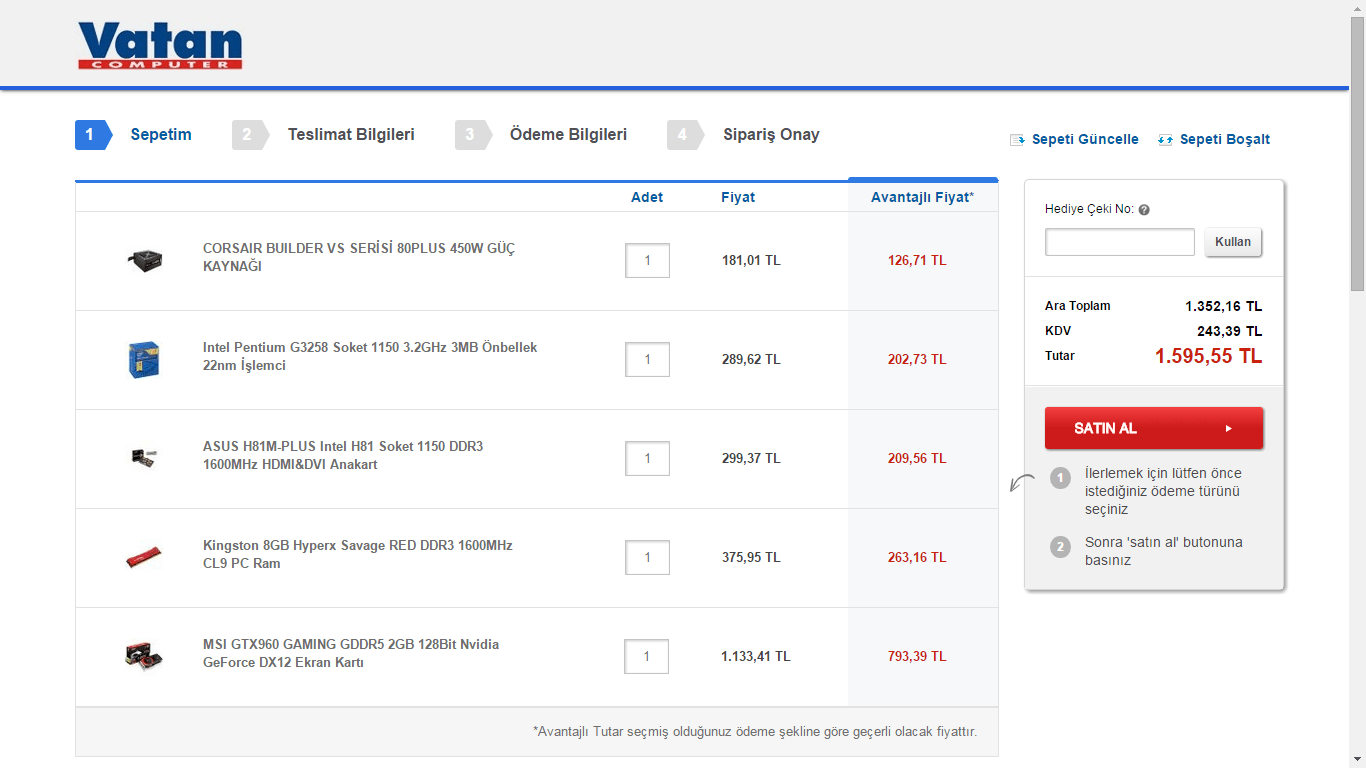
Task: Open the MSI GTX960 graphics card image
Action: point(144,656)
